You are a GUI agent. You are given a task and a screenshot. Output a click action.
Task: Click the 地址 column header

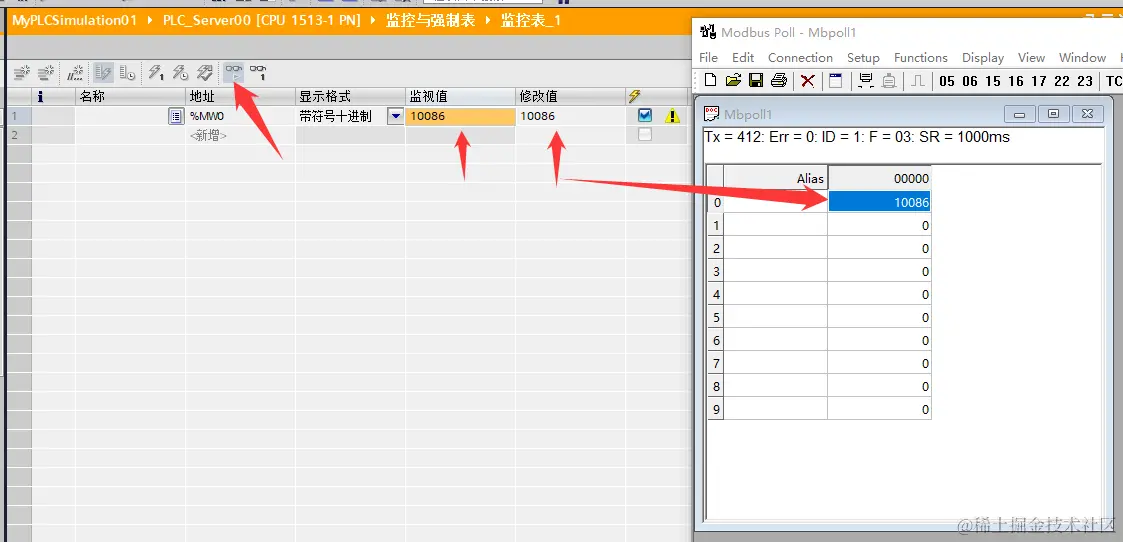pos(240,96)
